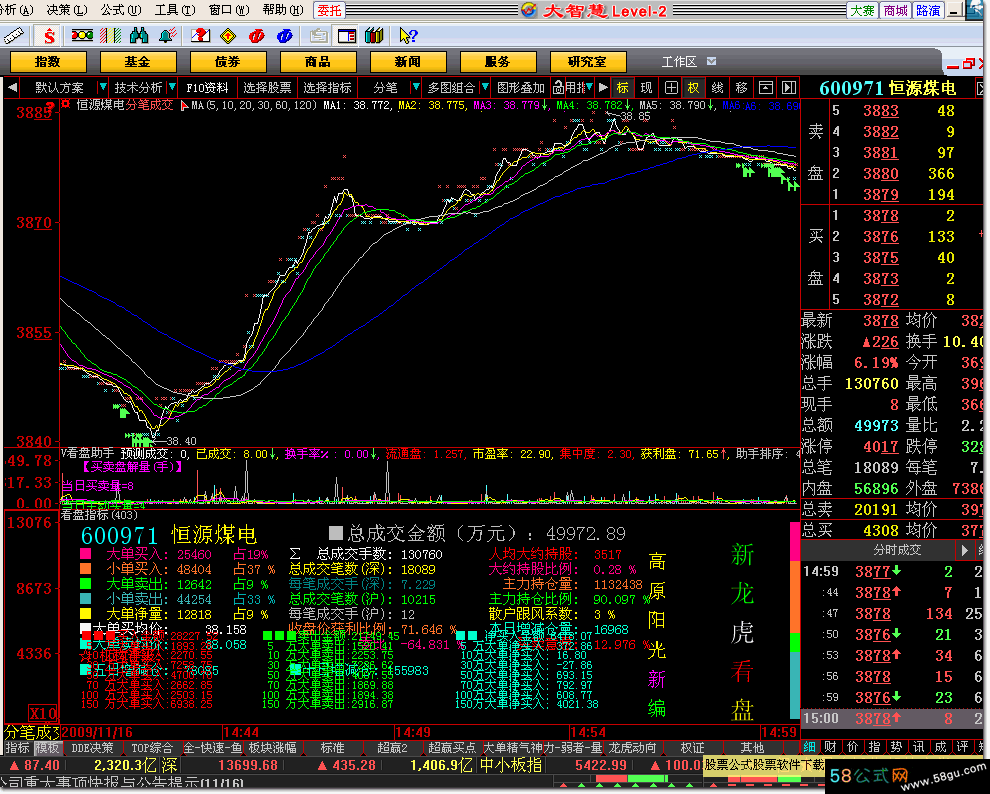This screenshot has height=794, width=990.
Task: Click the 商城 button in title bar
Action: (896, 10)
